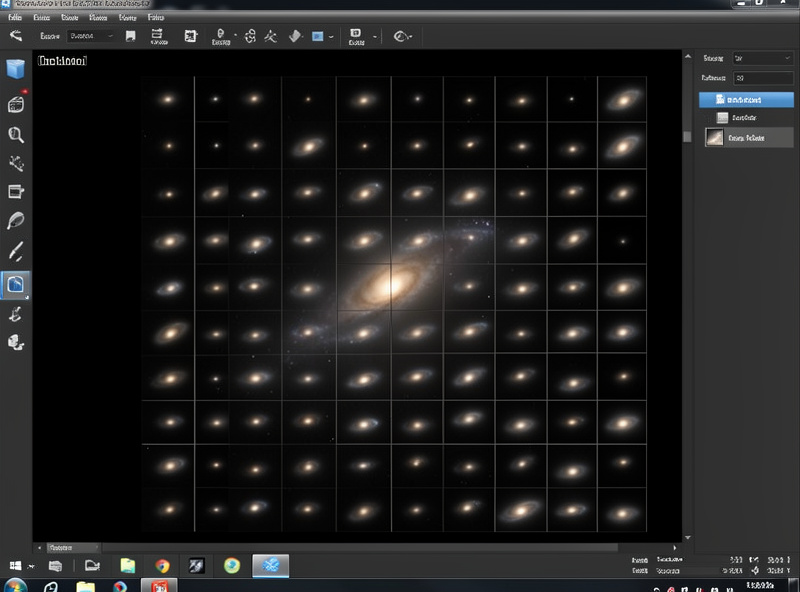Select the satellite wand tool in the left sidebar

pyautogui.click(x=16, y=164)
